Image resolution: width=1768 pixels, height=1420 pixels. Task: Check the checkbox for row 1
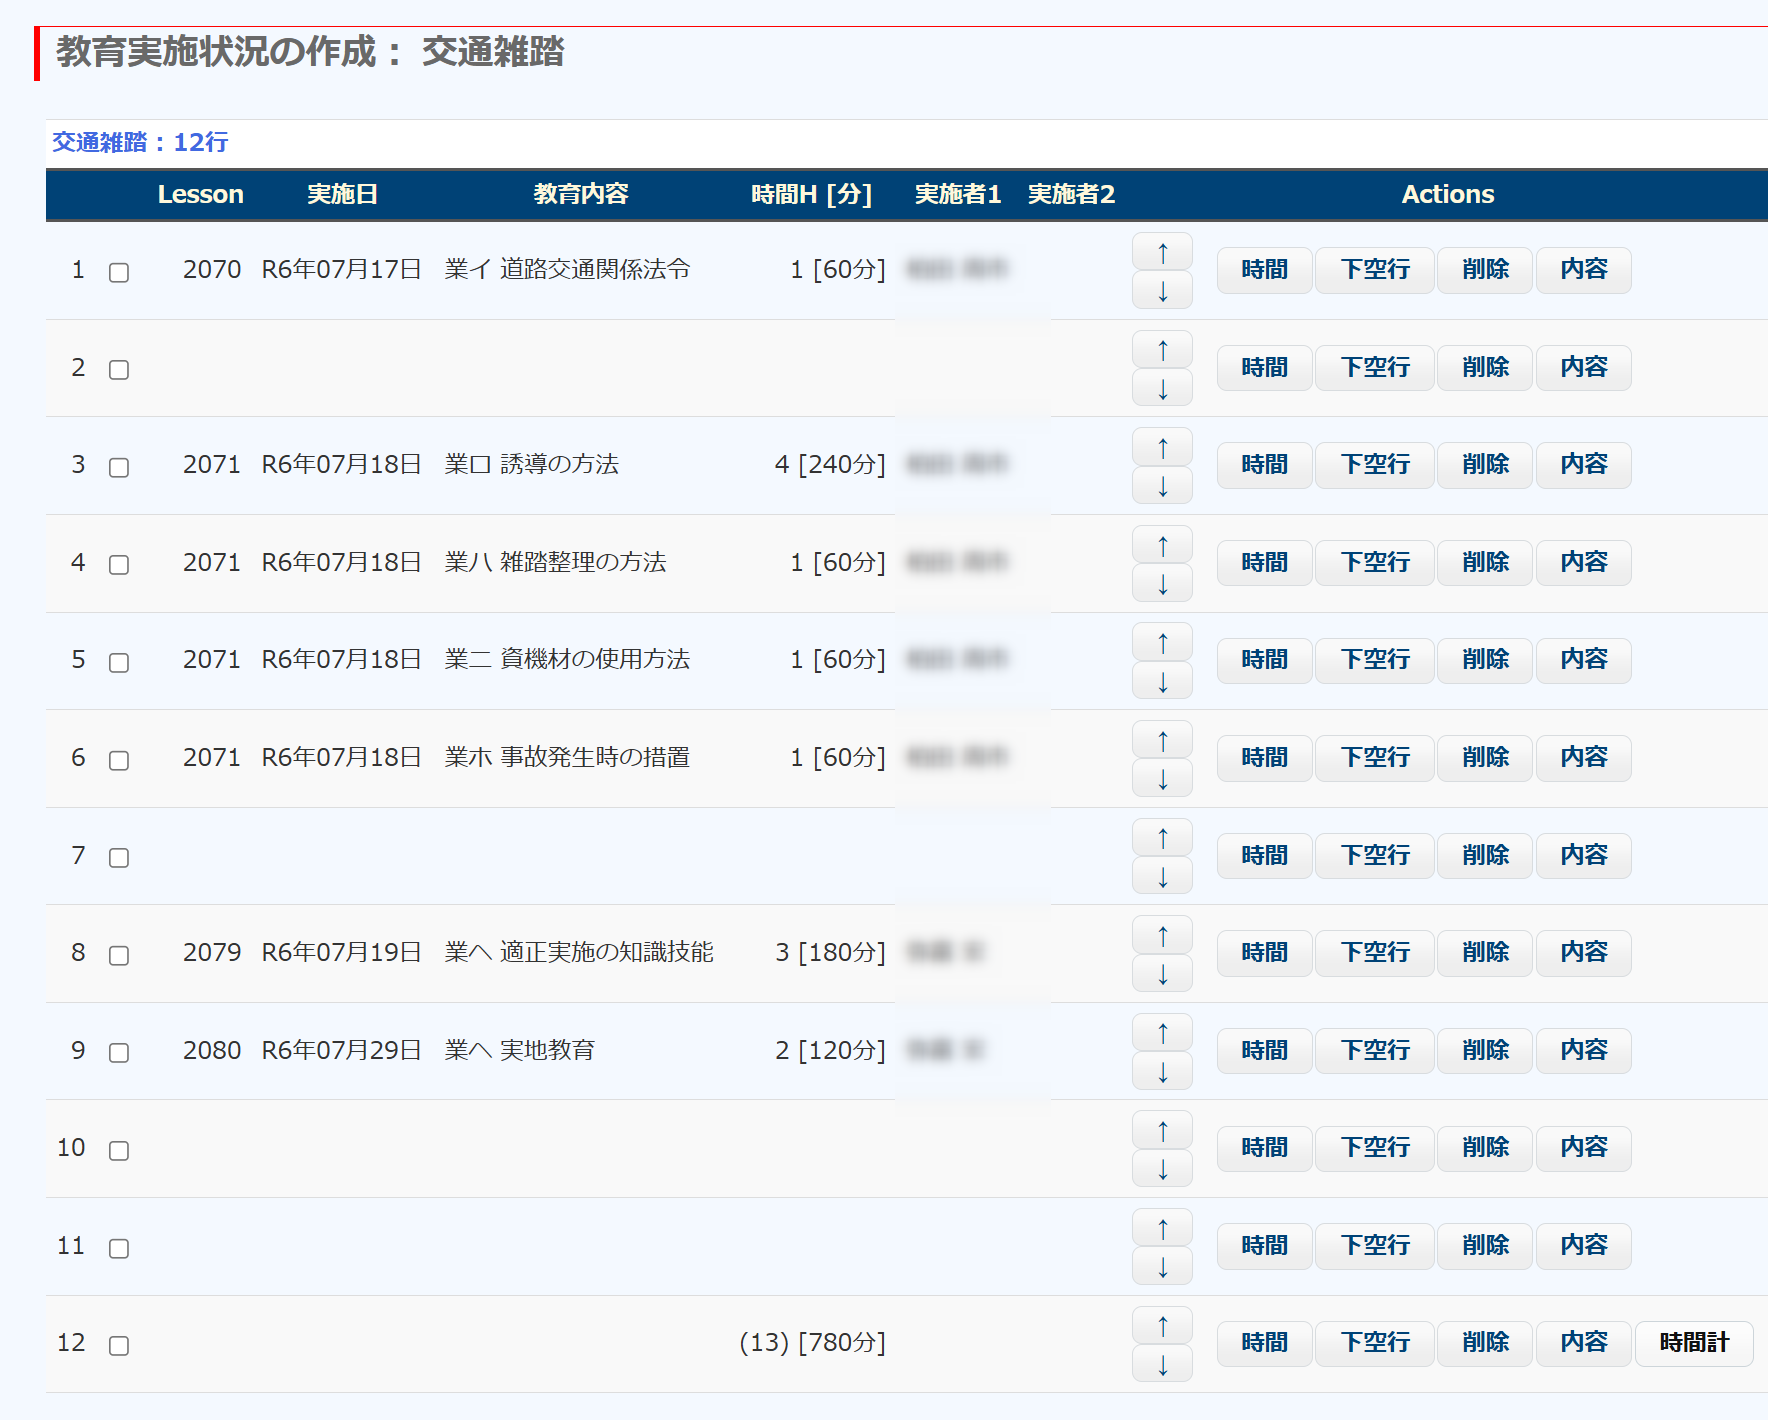[x=119, y=272]
